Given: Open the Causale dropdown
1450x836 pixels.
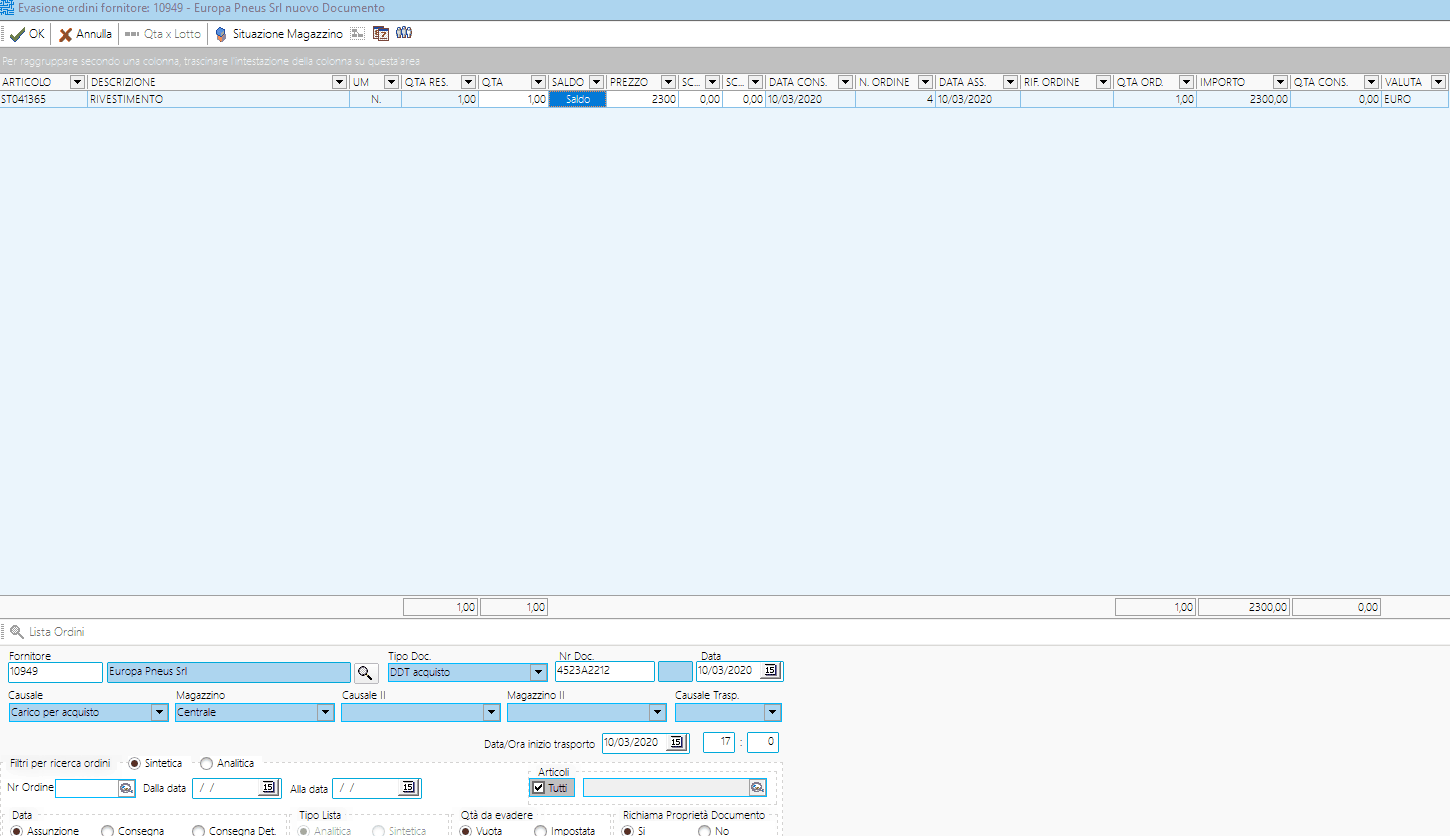Looking at the screenshot, I should [160, 713].
